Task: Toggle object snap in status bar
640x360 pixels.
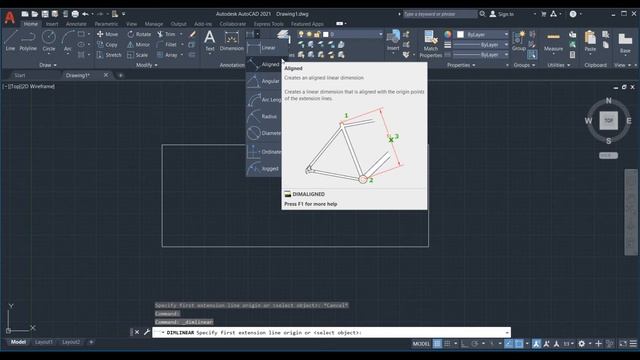Action: (519, 344)
